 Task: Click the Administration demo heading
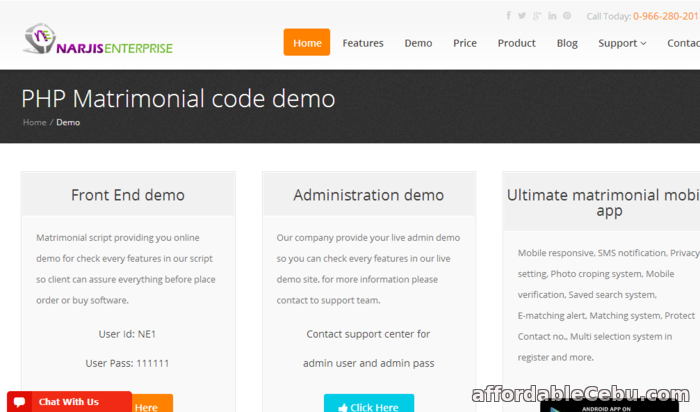[x=369, y=195]
